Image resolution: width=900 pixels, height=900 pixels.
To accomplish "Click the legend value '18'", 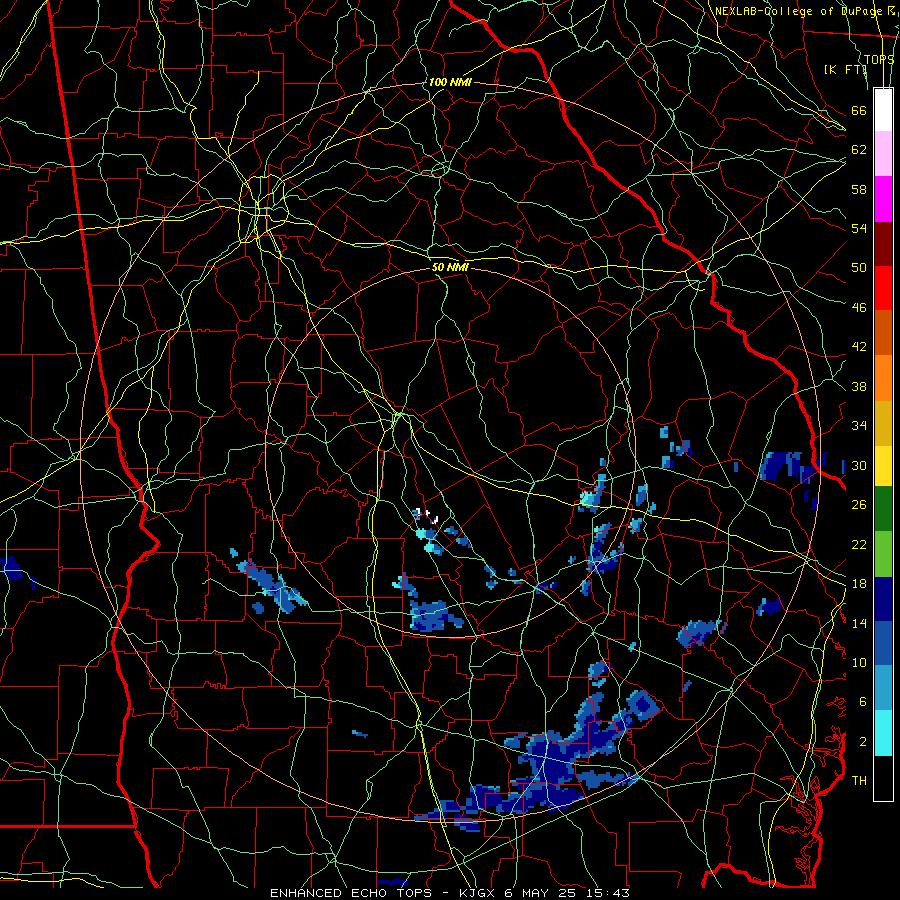I will [859, 584].
